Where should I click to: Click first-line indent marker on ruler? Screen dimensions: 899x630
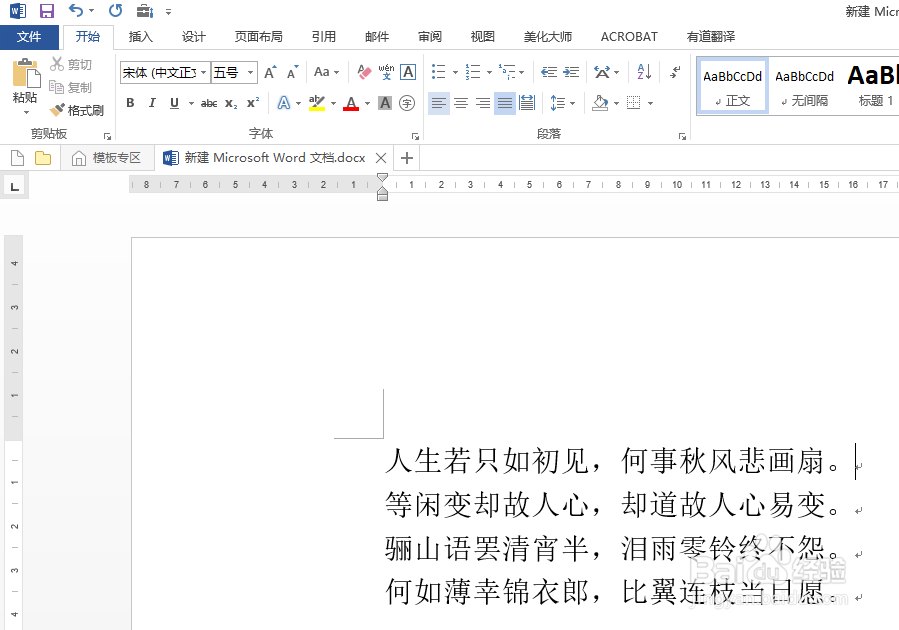tap(382, 177)
